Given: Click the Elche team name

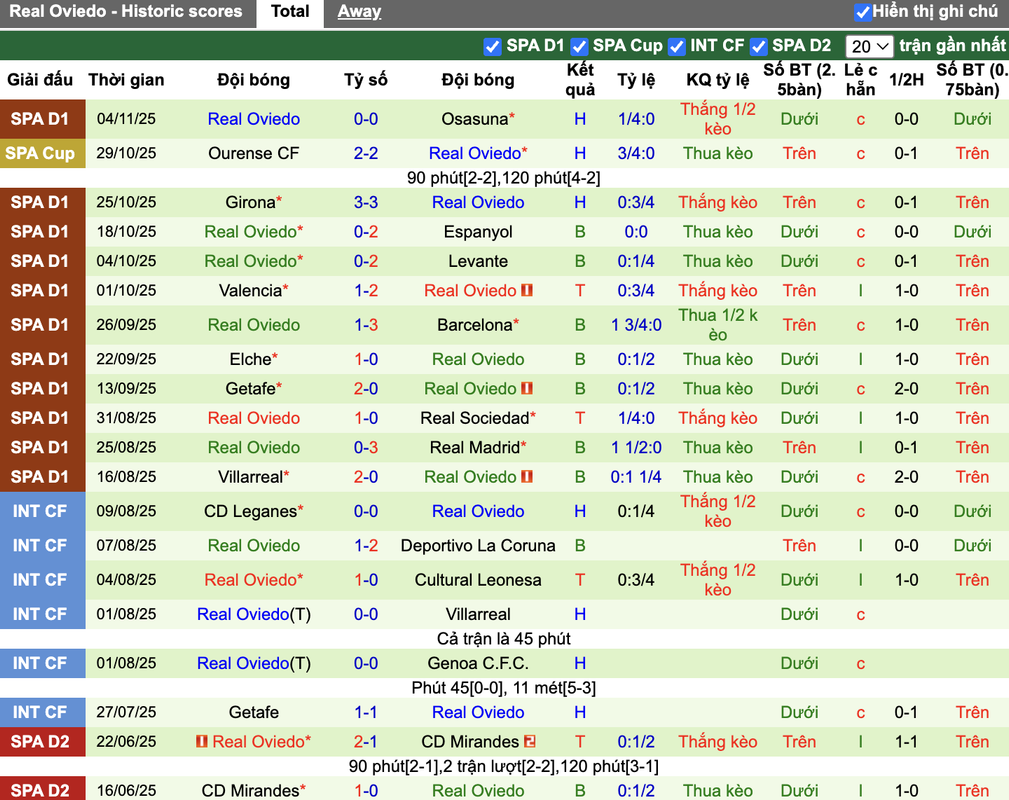Looking at the screenshot, I should (x=250, y=359).
